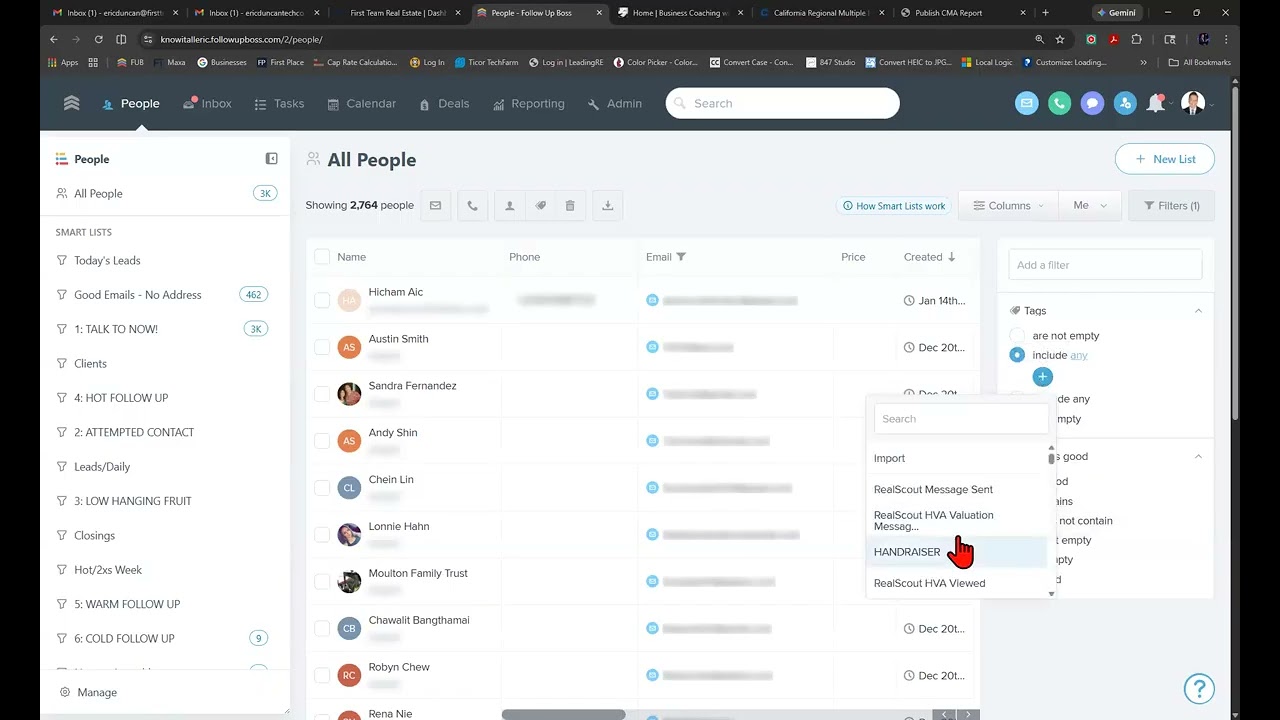Check the Sandra Fernandez row checkbox

pos(322,394)
